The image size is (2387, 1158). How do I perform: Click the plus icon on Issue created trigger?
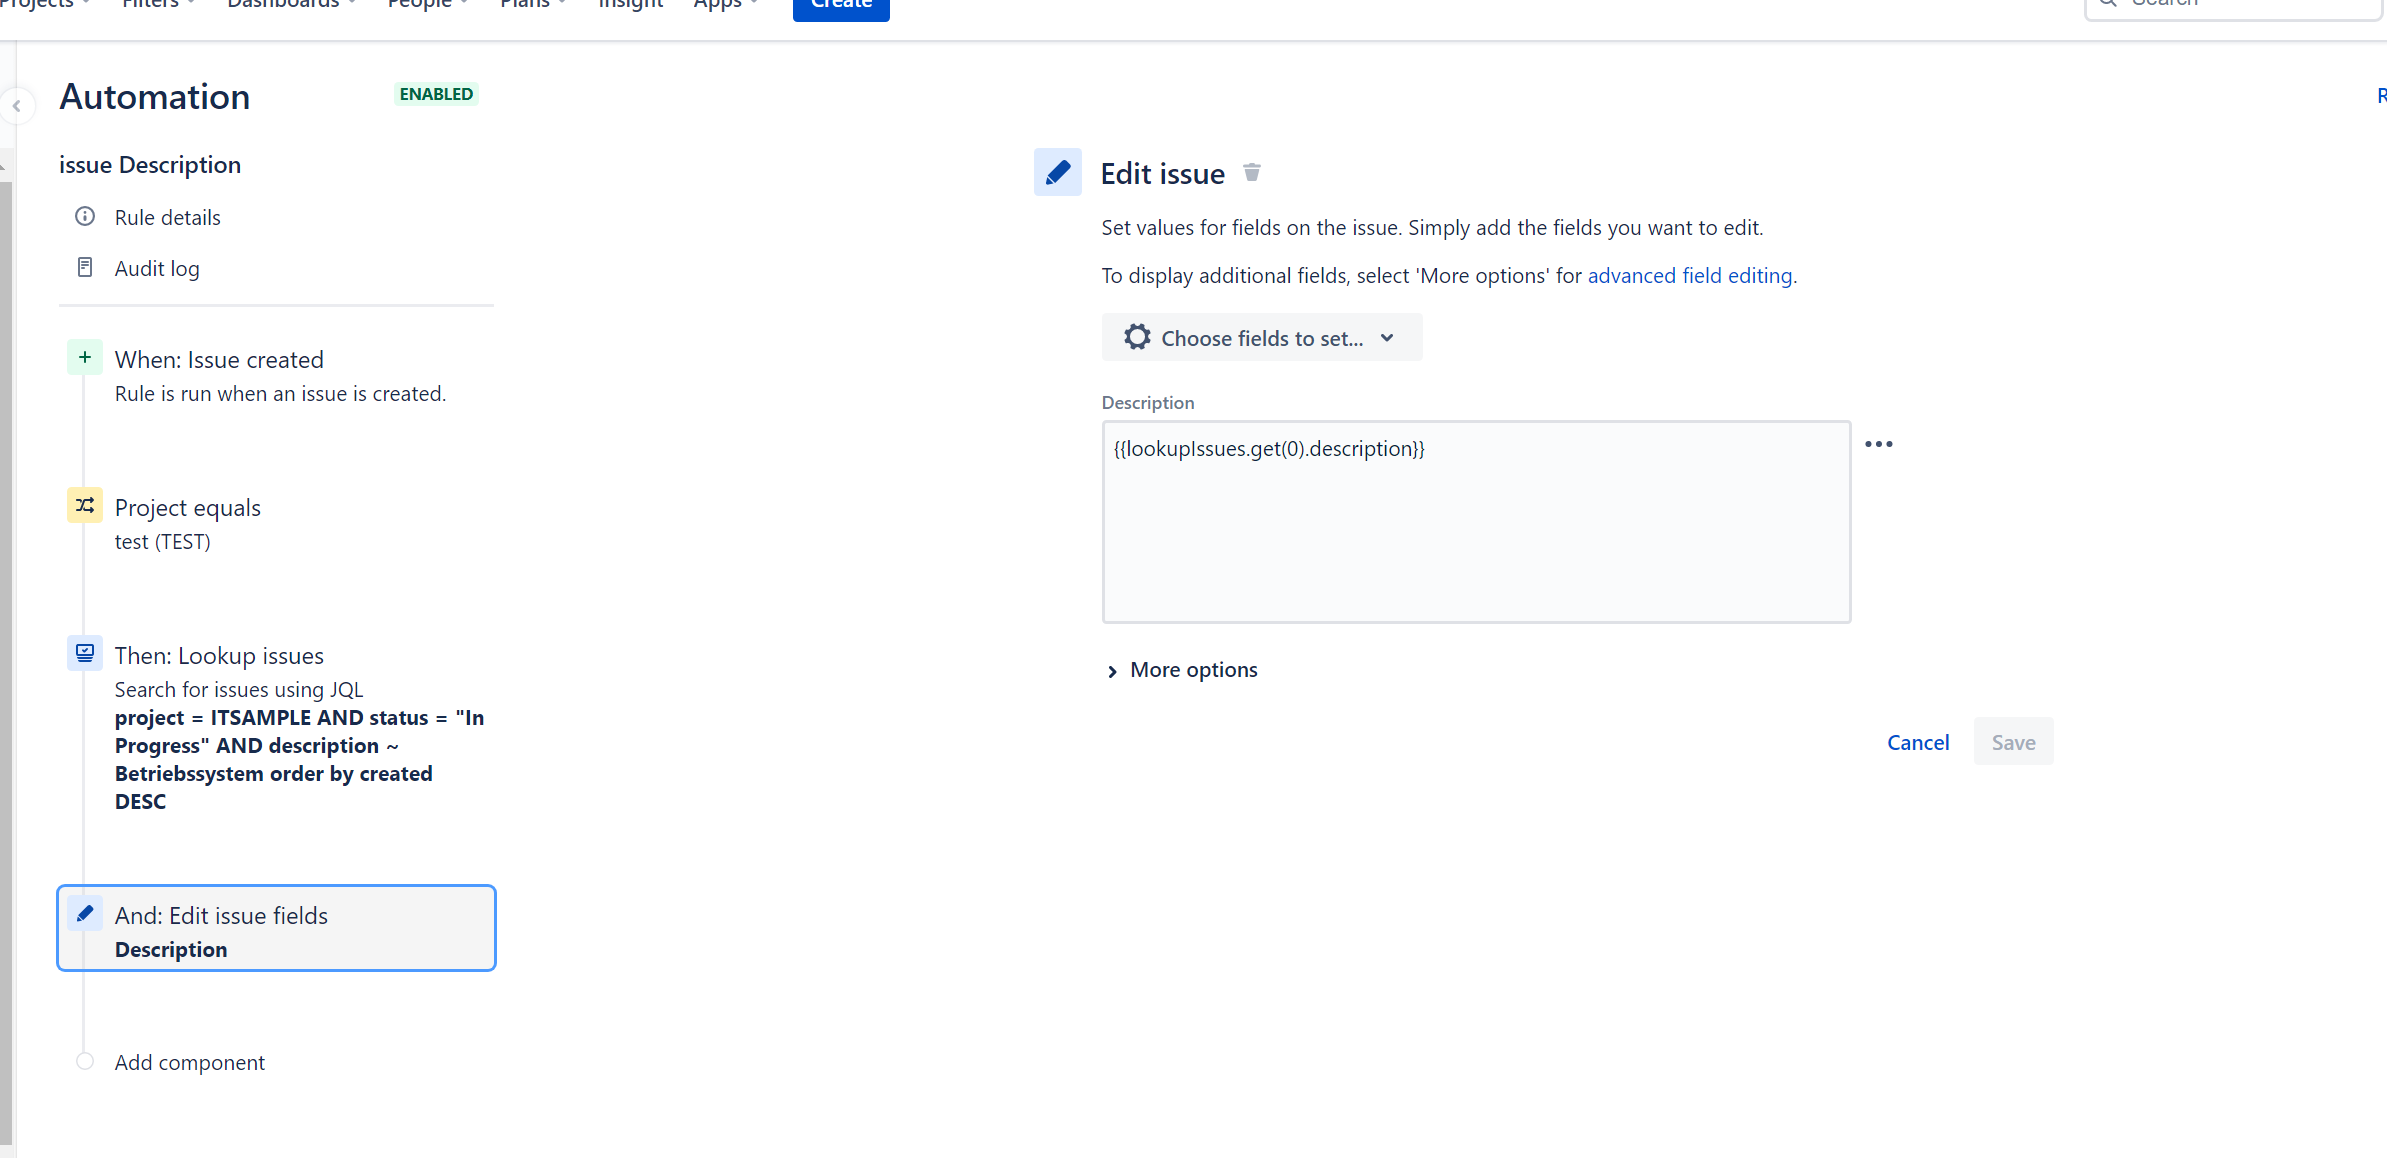[84, 356]
